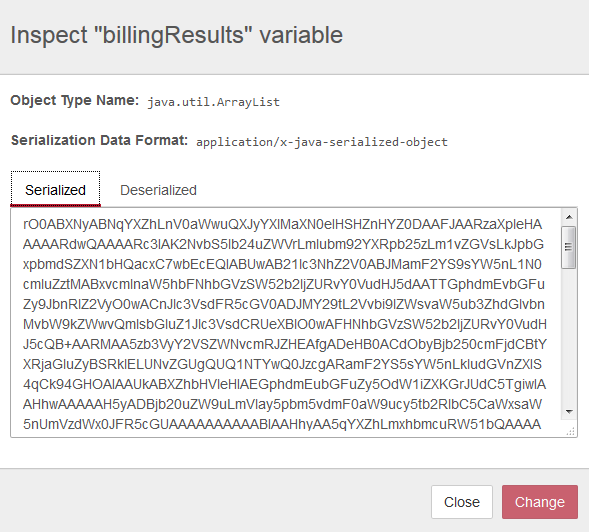Place cursor in line starting rO0ABXNy

[x=282, y=224]
